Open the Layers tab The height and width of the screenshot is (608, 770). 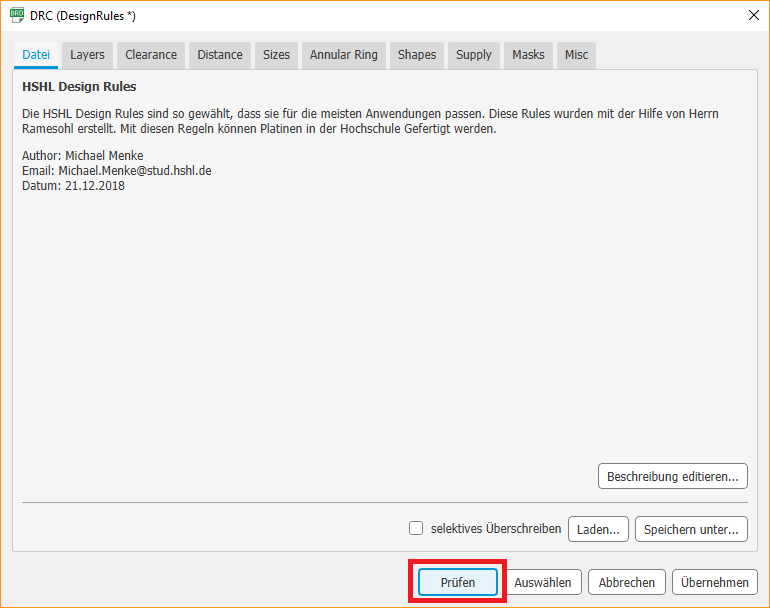click(x=87, y=55)
